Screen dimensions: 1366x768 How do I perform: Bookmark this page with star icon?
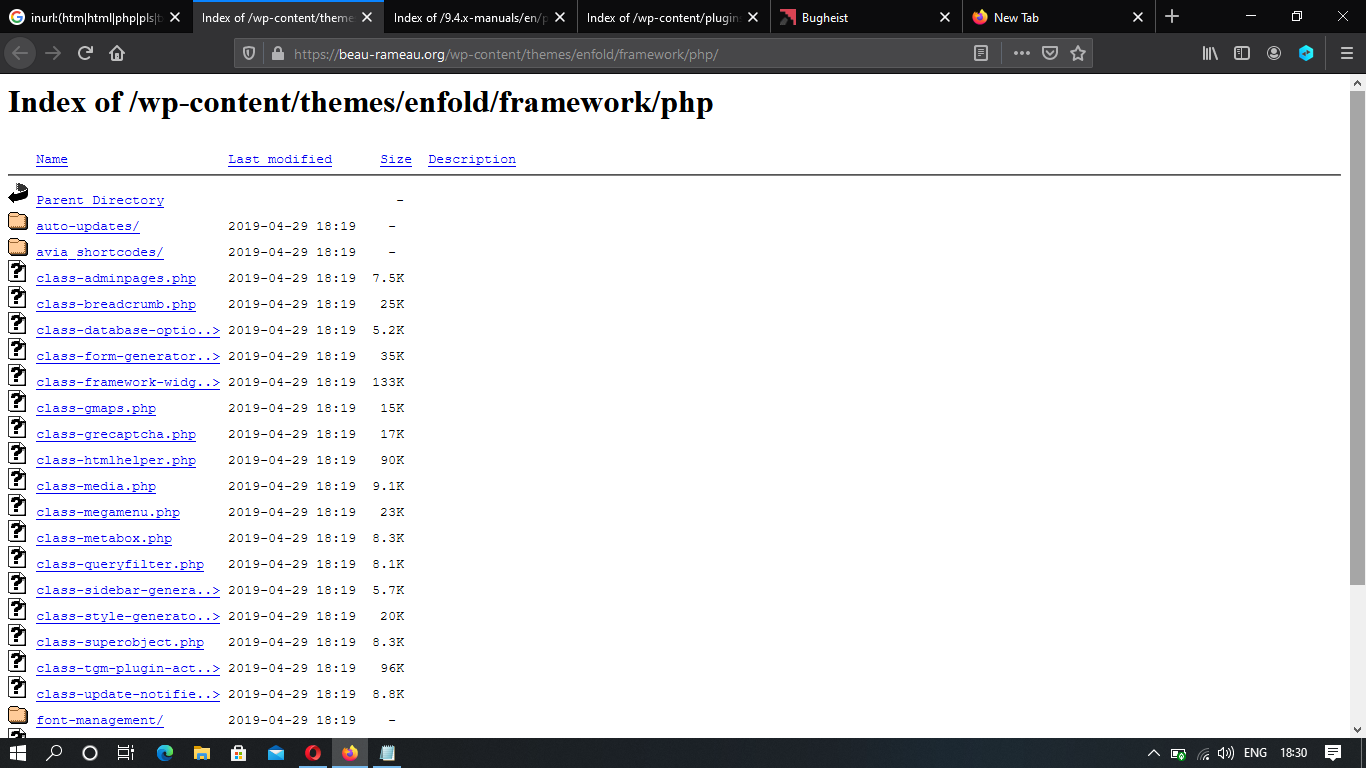[x=1078, y=54]
